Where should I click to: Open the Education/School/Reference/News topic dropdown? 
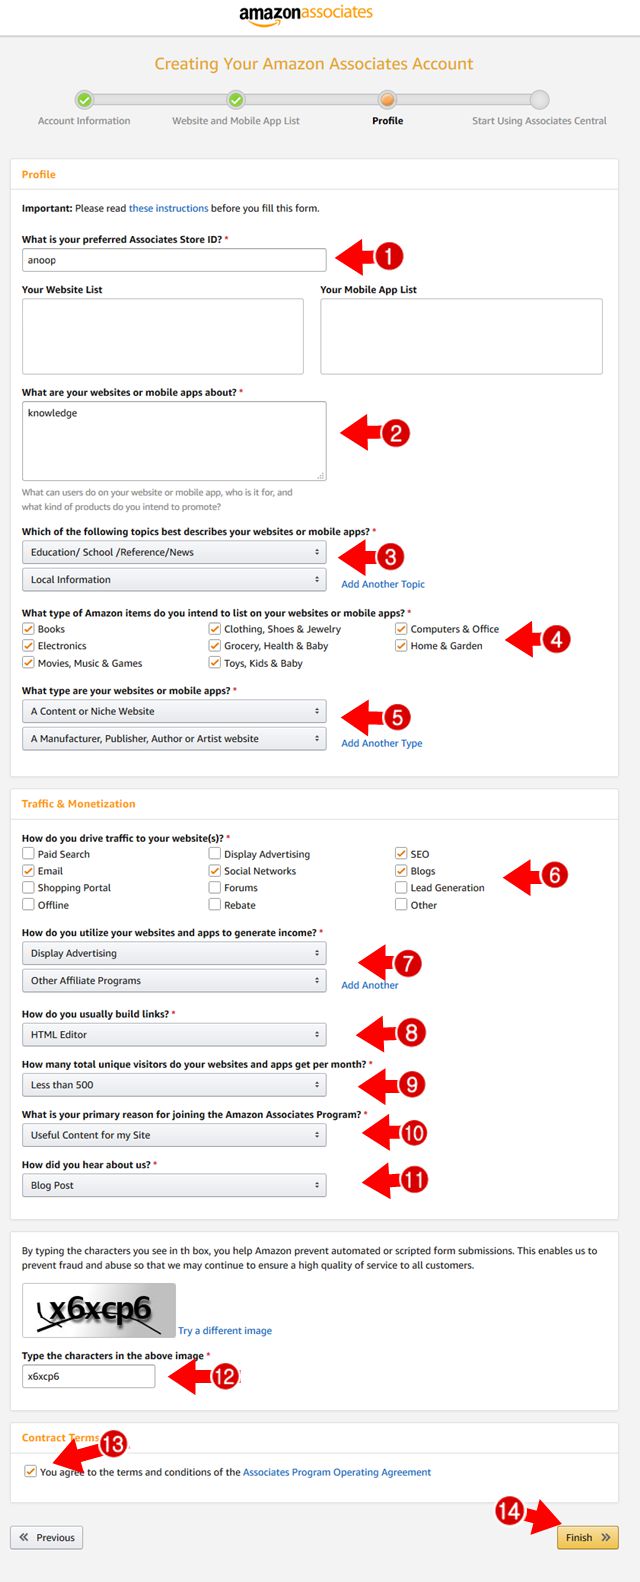(x=174, y=551)
